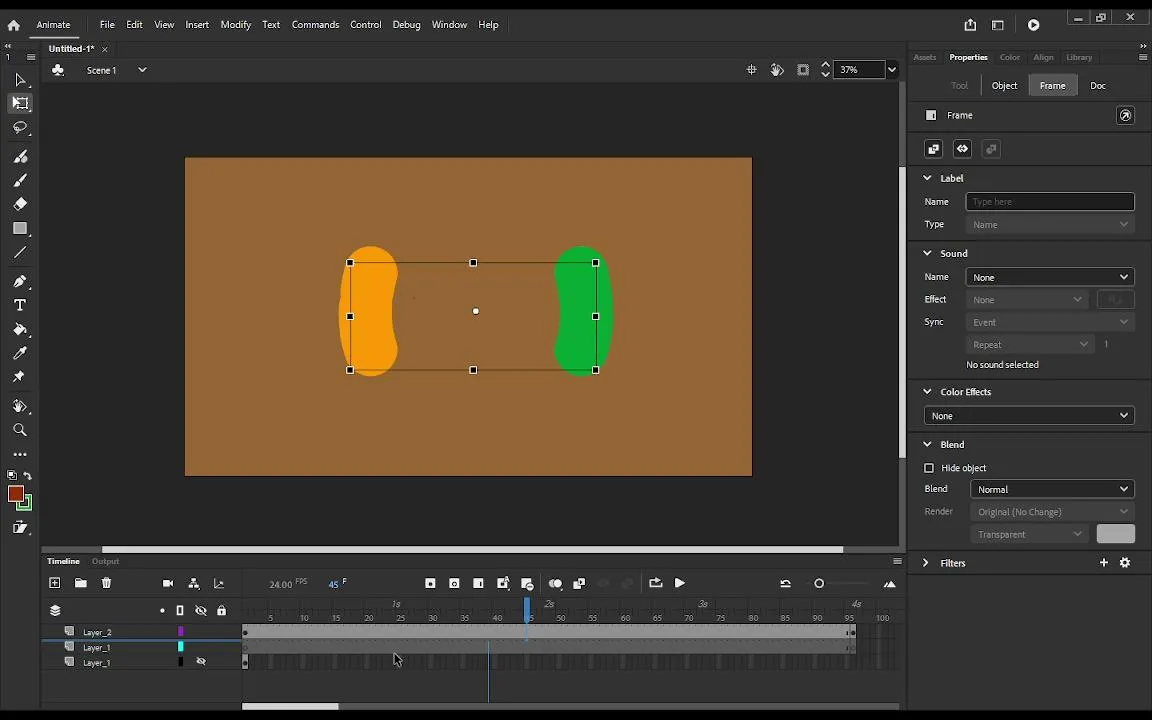1152x720 pixels.
Task: Switch to the Doc properties tab
Action: [x=1098, y=85]
